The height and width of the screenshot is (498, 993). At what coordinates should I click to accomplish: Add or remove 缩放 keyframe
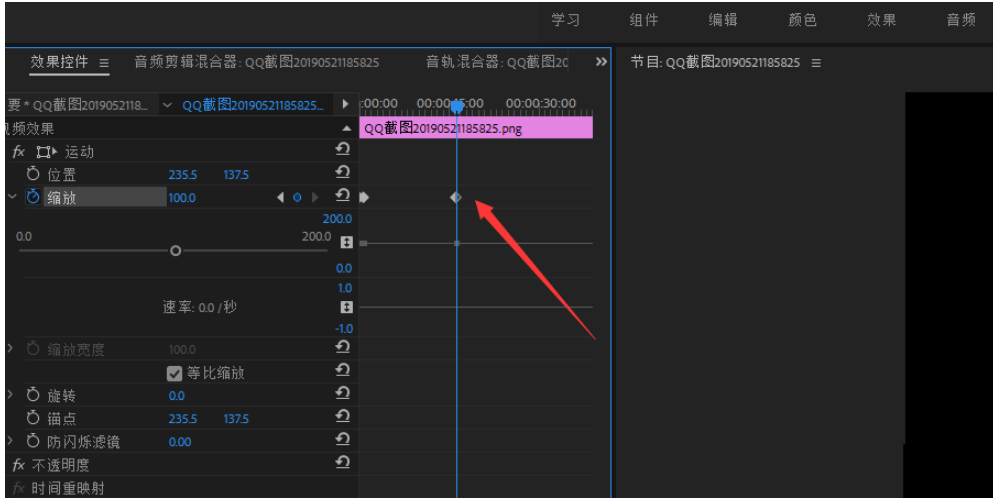click(x=297, y=198)
